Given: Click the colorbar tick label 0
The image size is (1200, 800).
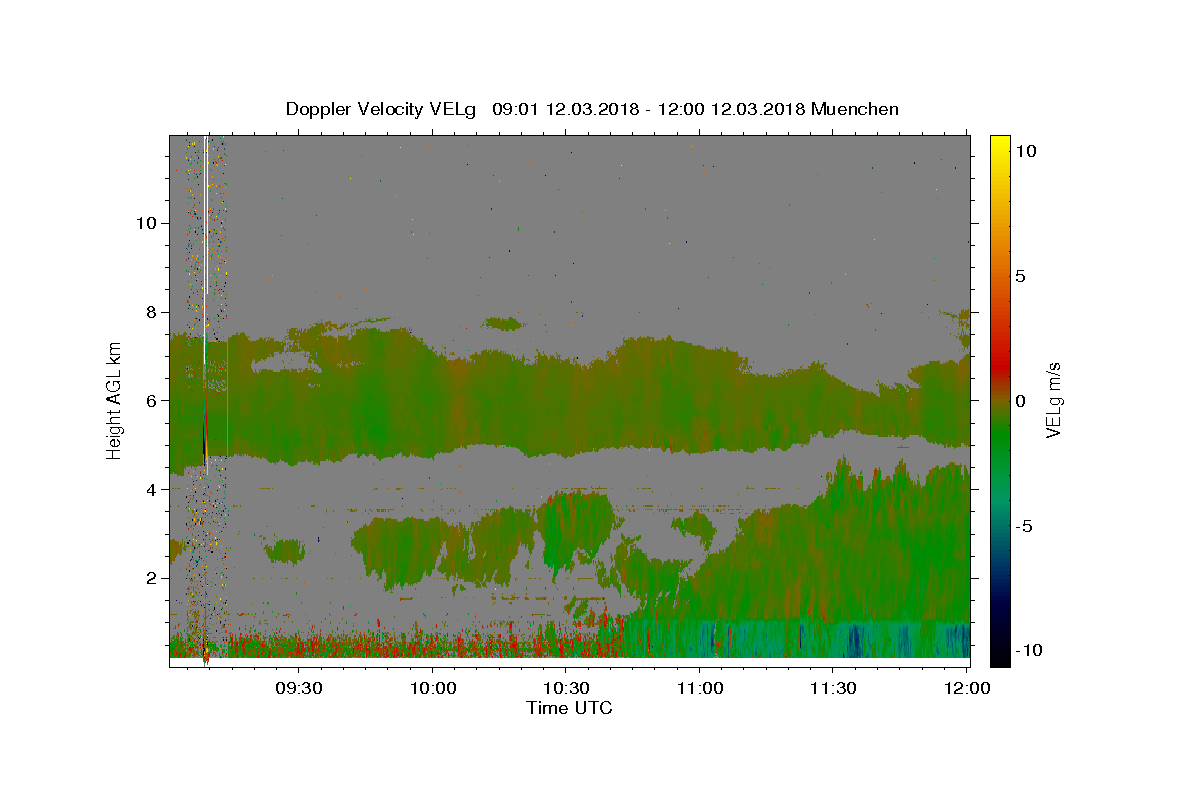Looking at the screenshot, I should click(x=1021, y=400).
